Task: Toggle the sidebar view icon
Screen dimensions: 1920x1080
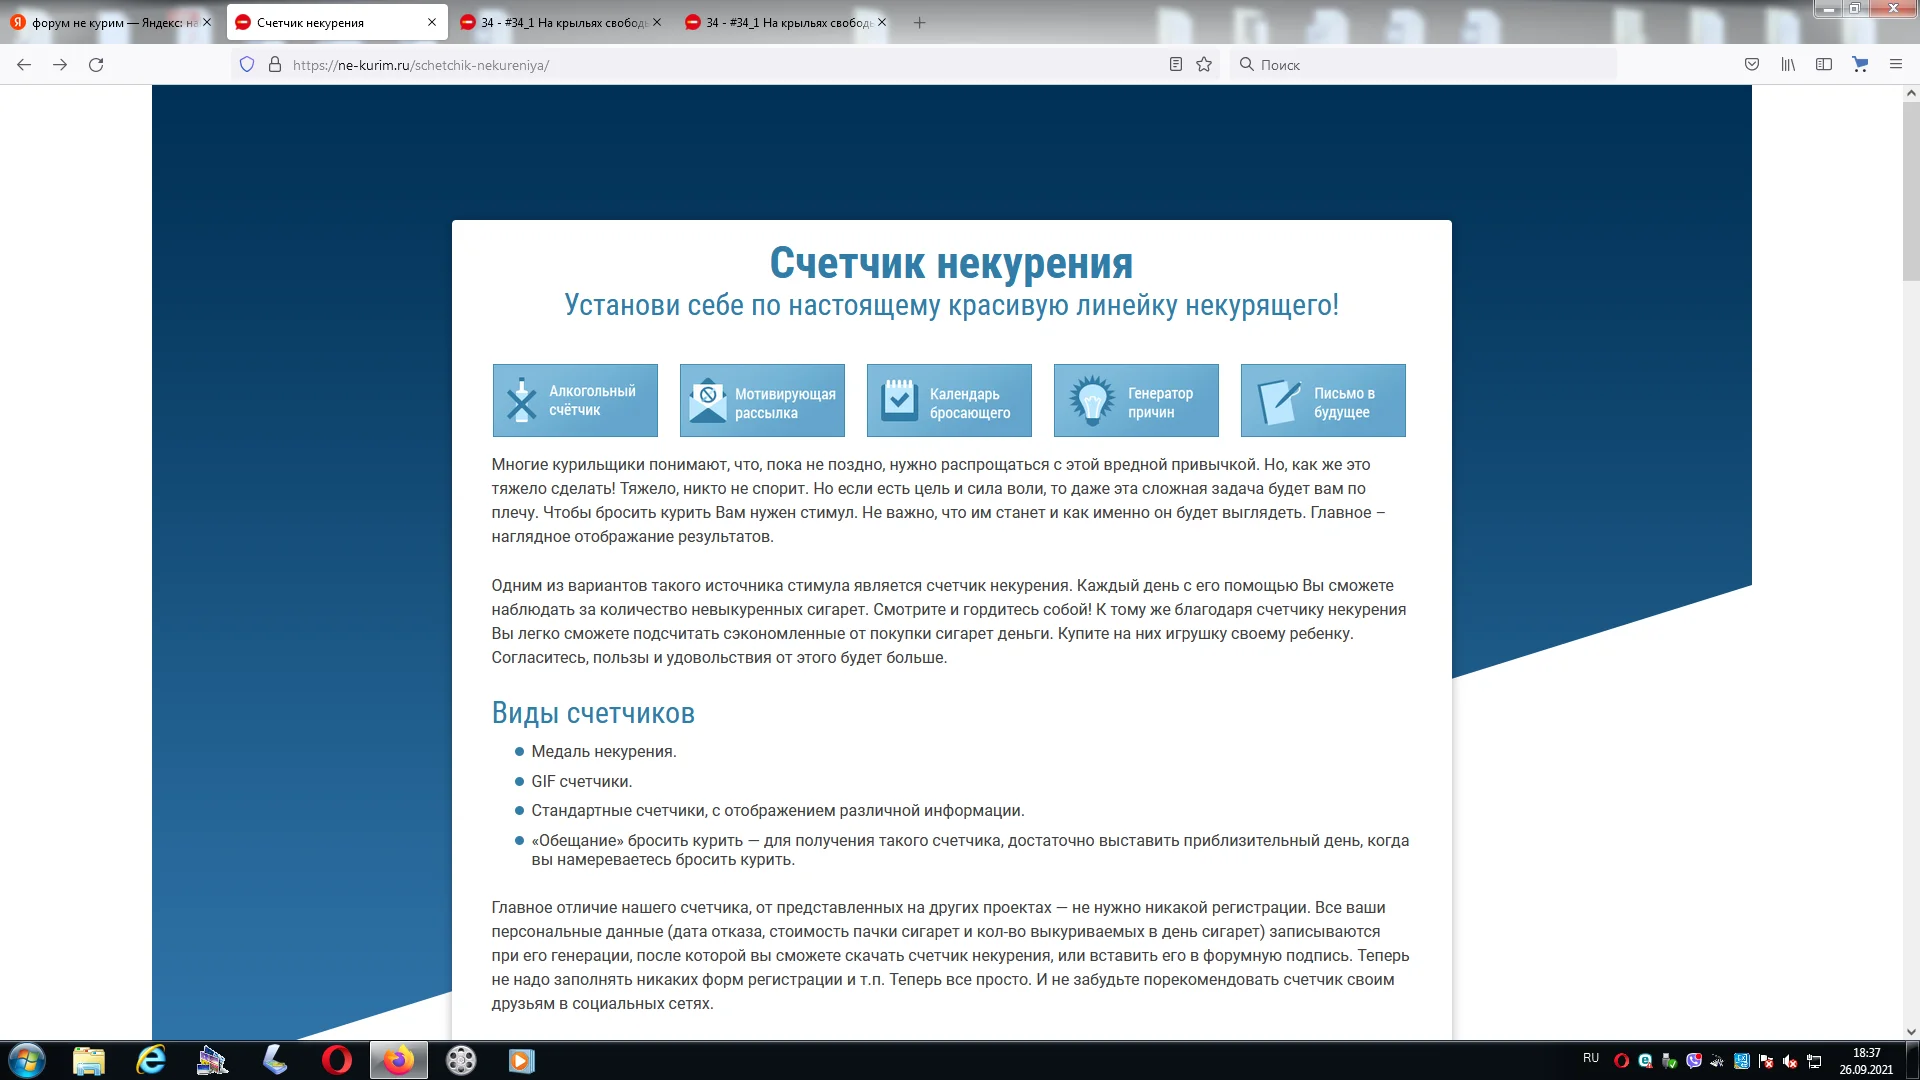Action: (x=1824, y=65)
